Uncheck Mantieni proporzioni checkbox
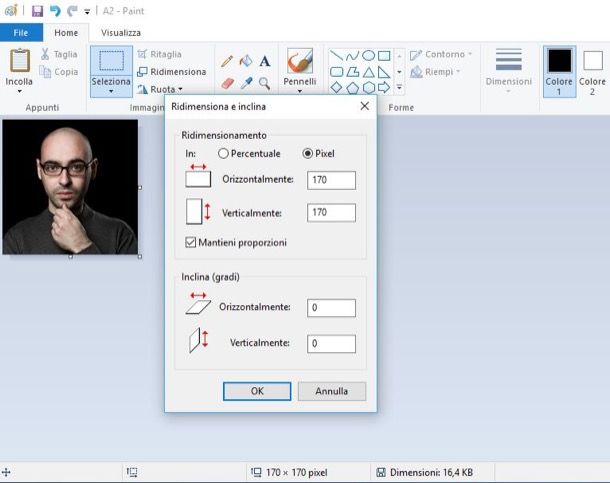The width and height of the screenshot is (610, 483). point(190,242)
